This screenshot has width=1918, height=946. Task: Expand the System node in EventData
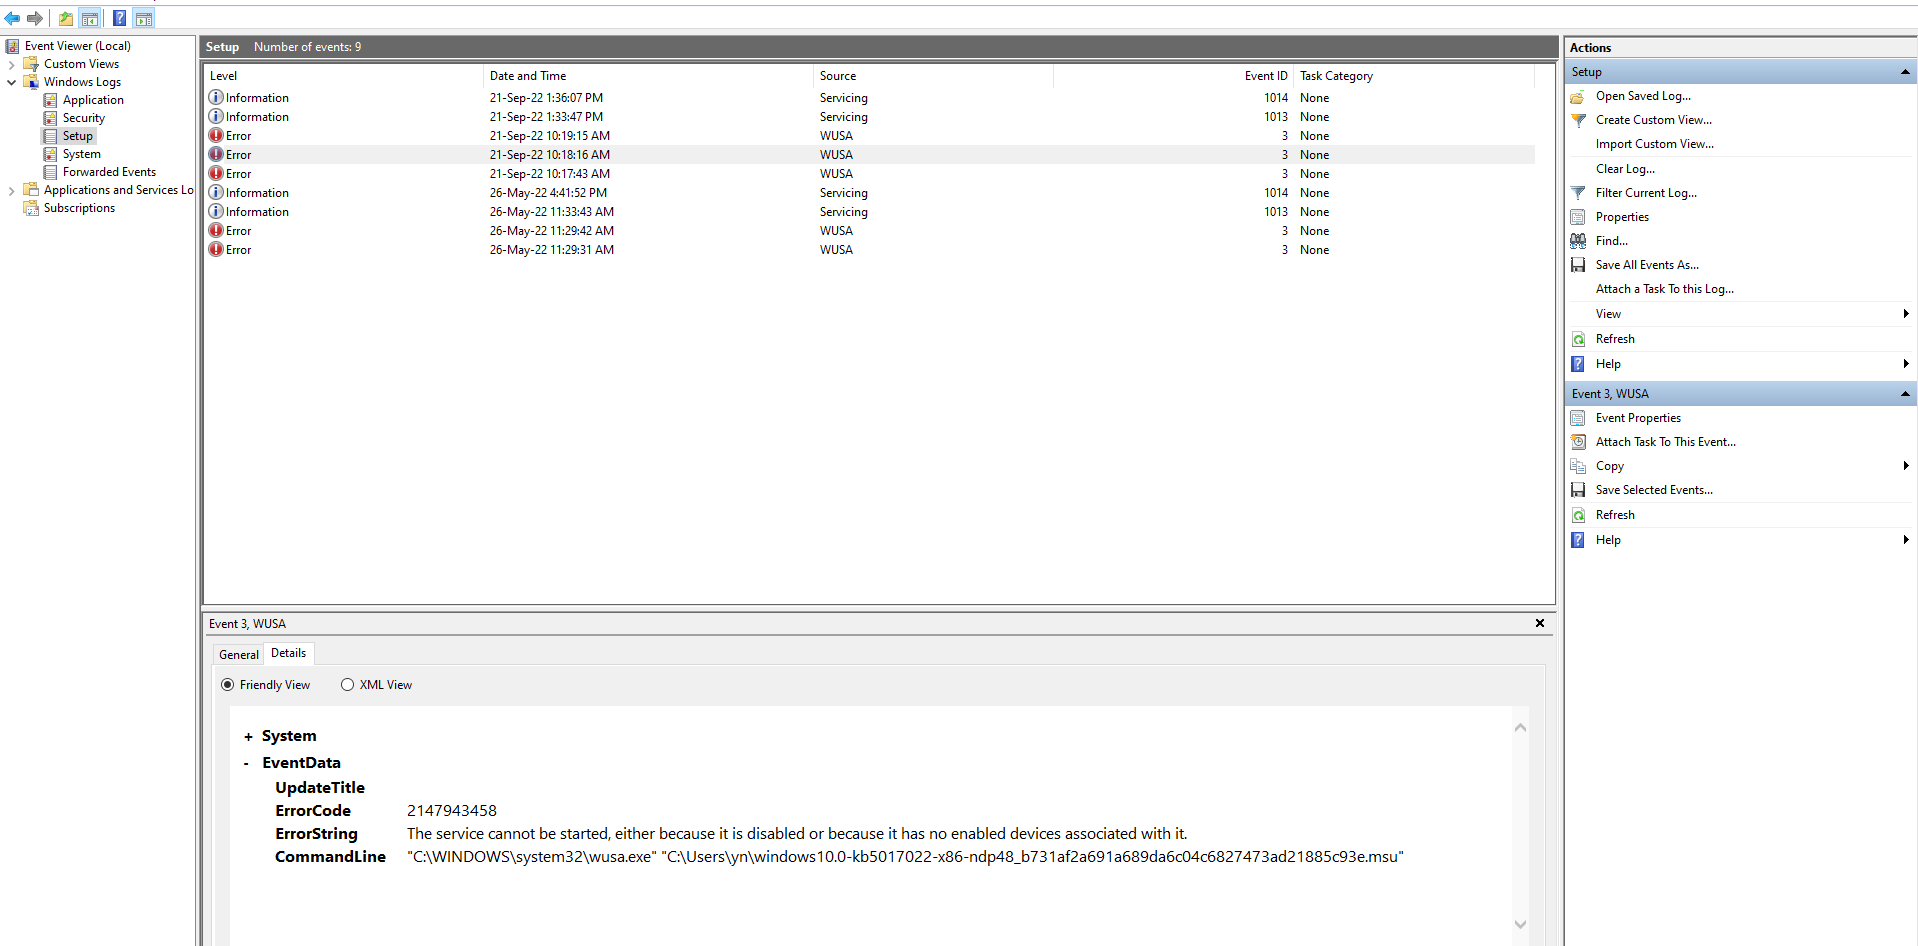coord(246,736)
